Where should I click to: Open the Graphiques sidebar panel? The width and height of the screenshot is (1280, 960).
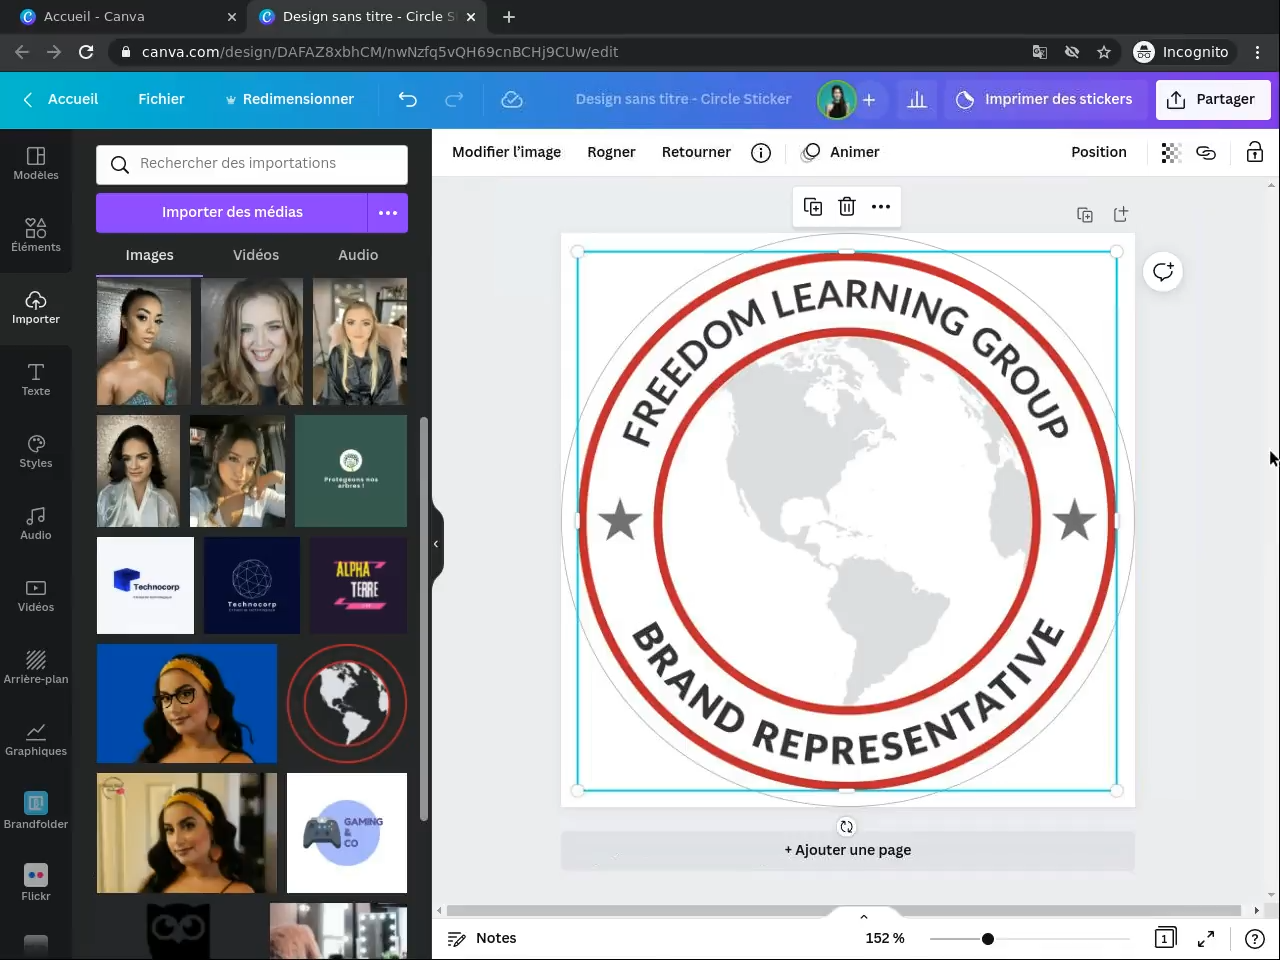(x=36, y=739)
